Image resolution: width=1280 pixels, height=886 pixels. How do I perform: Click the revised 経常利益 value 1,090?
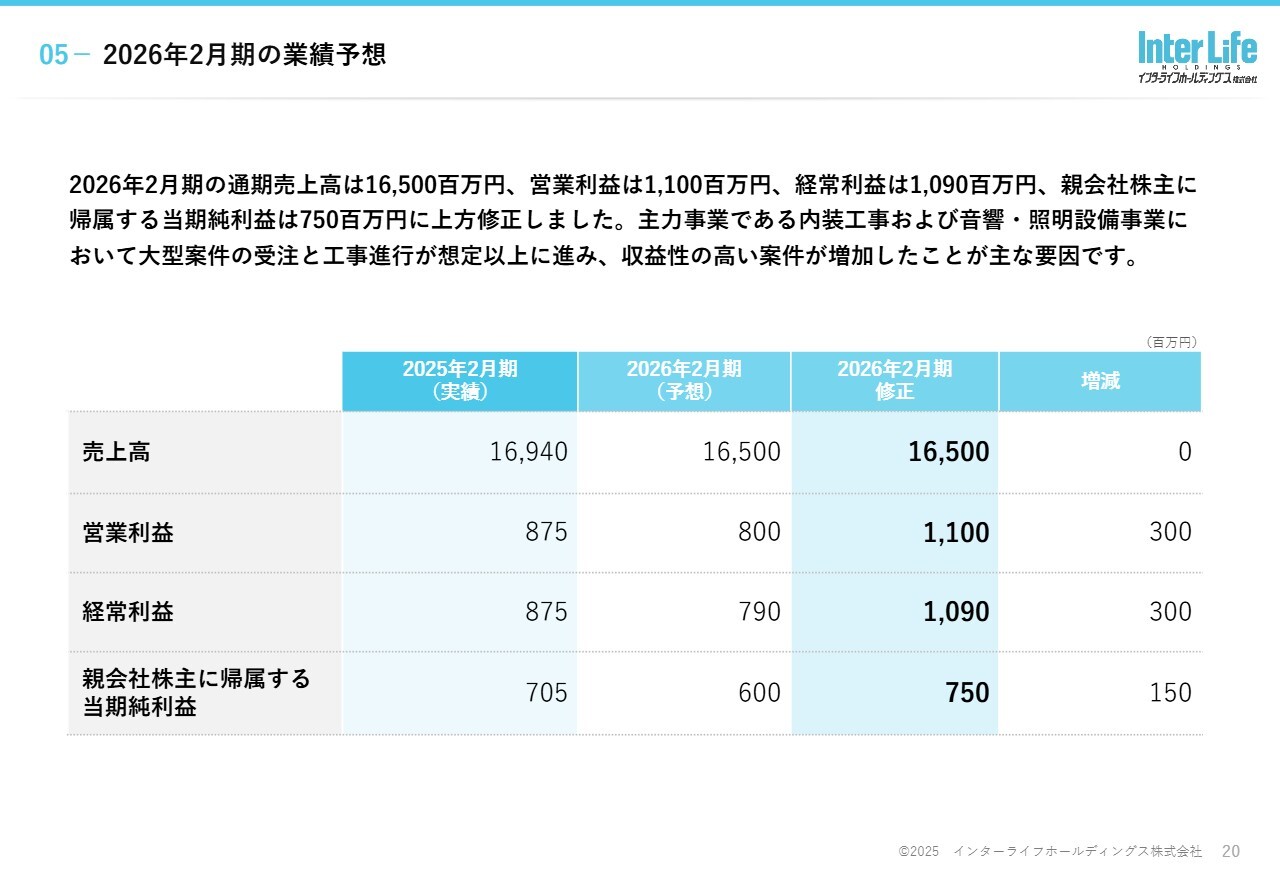pos(955,612)
